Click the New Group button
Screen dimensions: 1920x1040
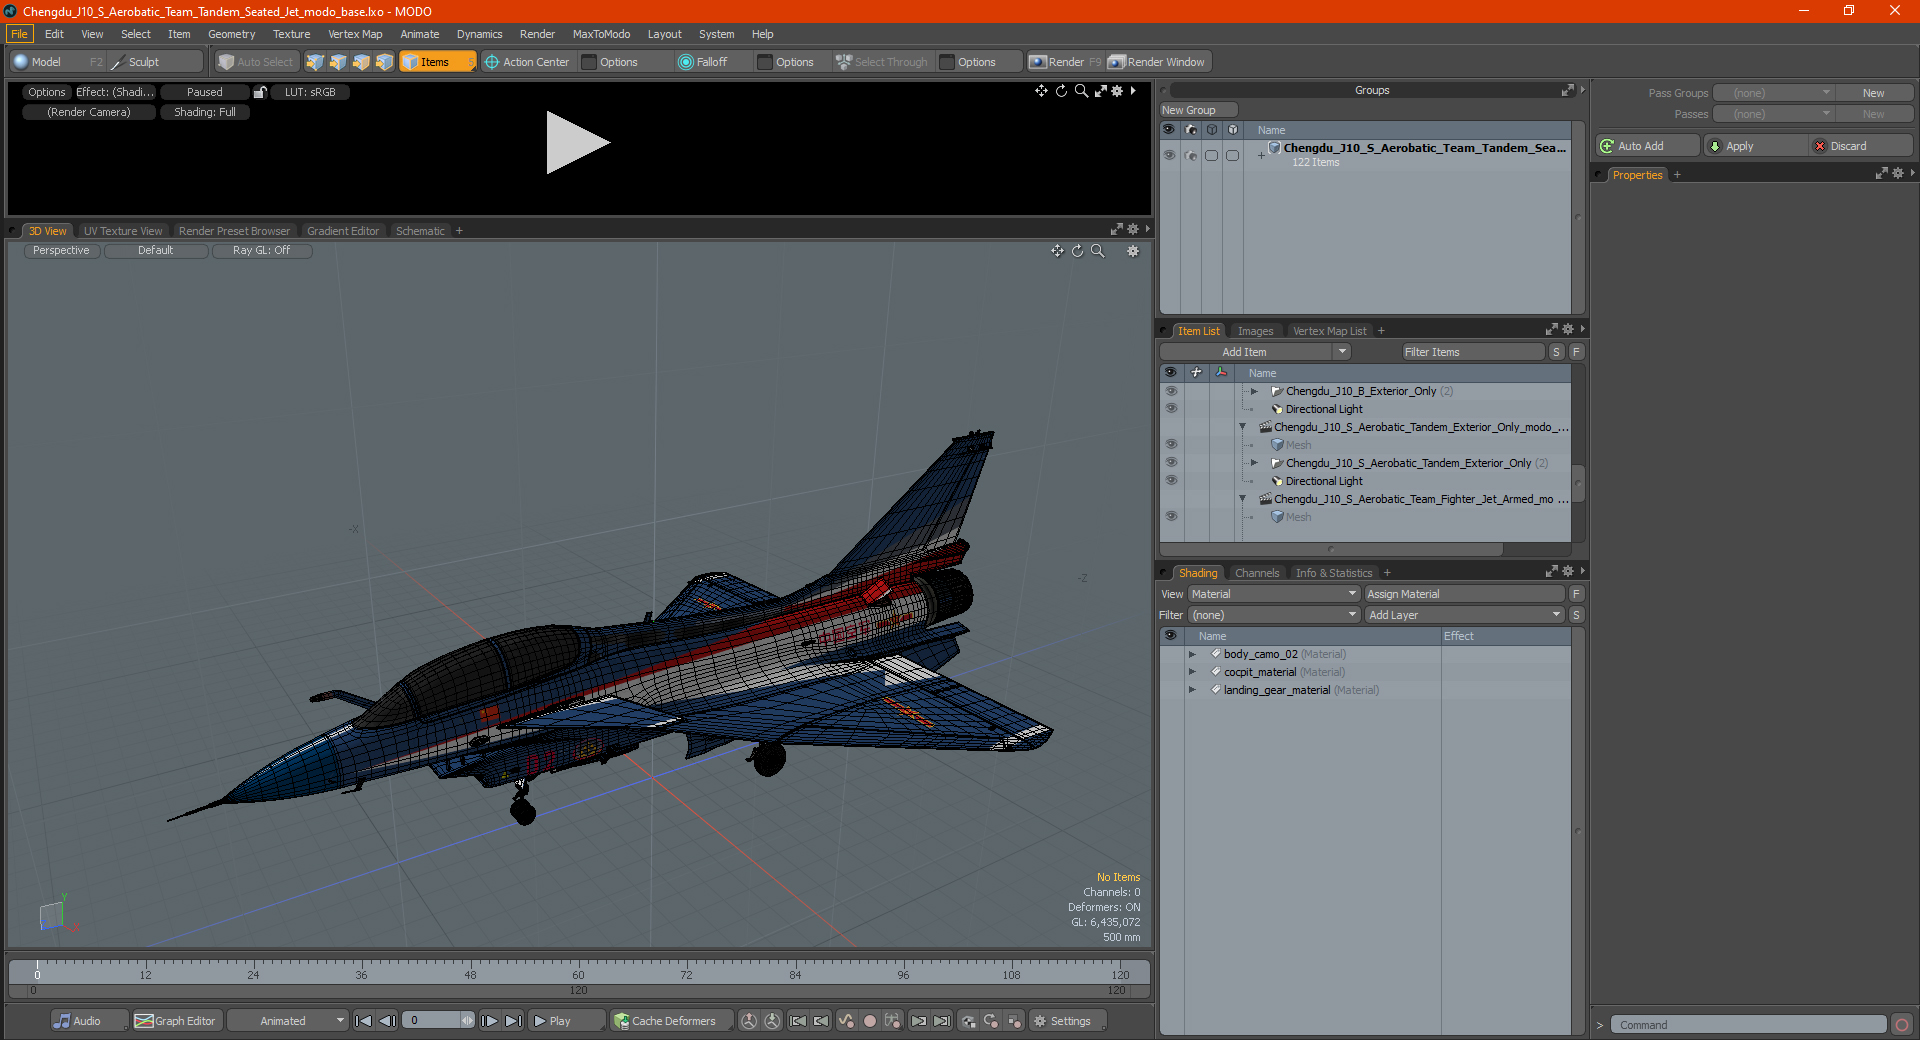coord(1198,110)
